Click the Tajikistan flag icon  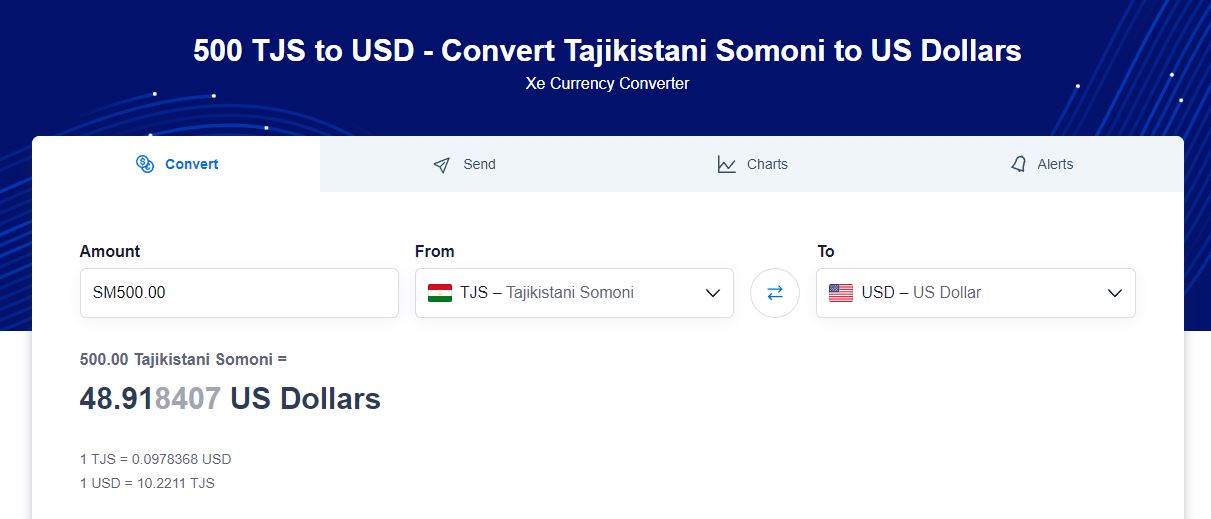(440, 293)
